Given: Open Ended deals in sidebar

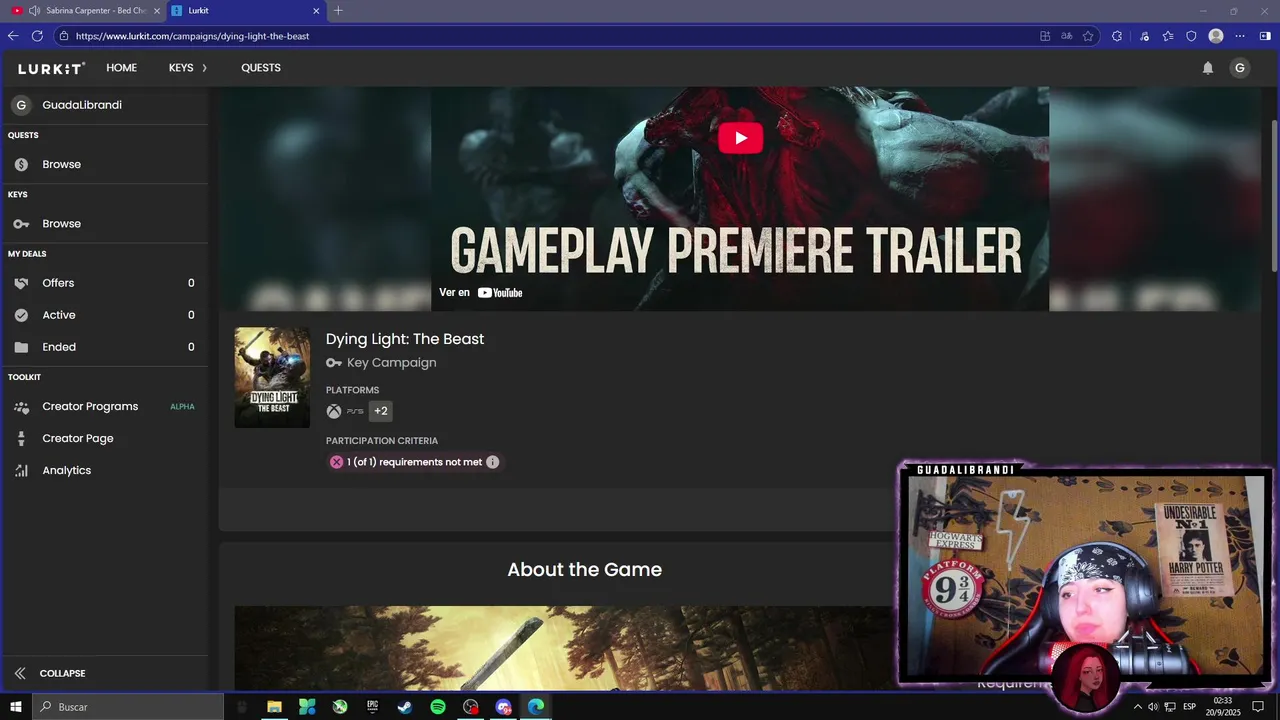Looking at the screenshot, I should pyautogui.click(x=104, y=347).
